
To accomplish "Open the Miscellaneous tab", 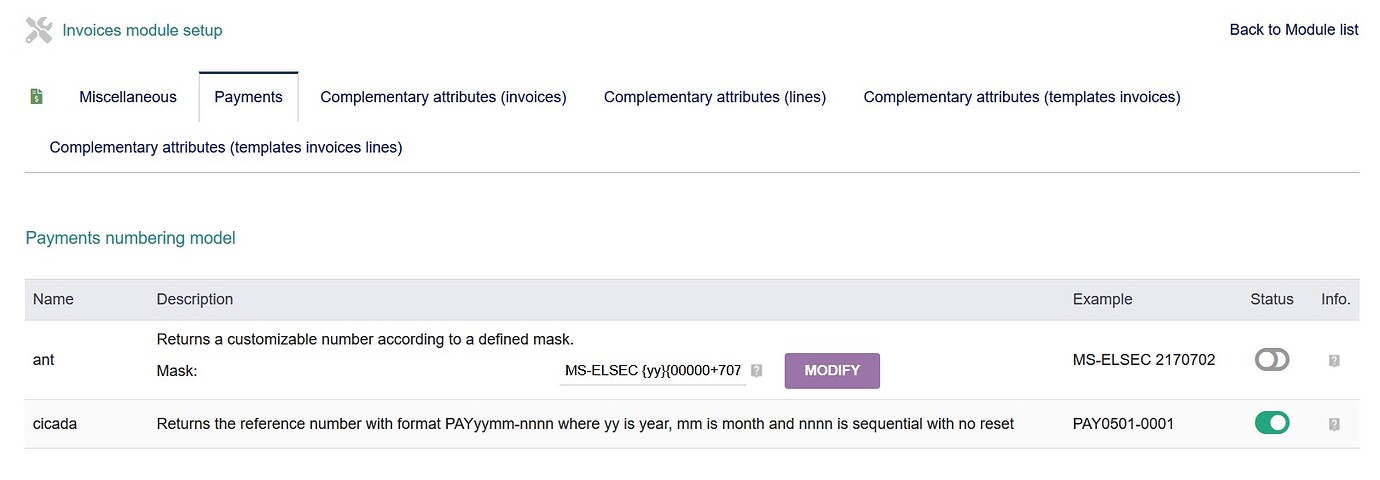I will coord(128,97).
